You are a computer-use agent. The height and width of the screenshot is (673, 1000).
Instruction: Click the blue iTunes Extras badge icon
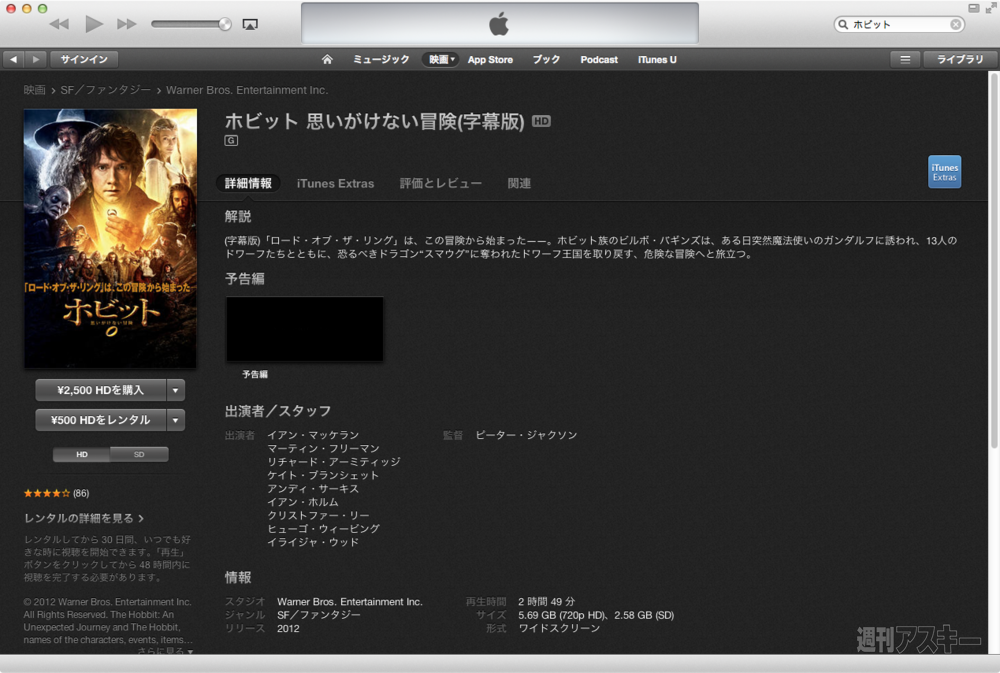click(945, 172)
